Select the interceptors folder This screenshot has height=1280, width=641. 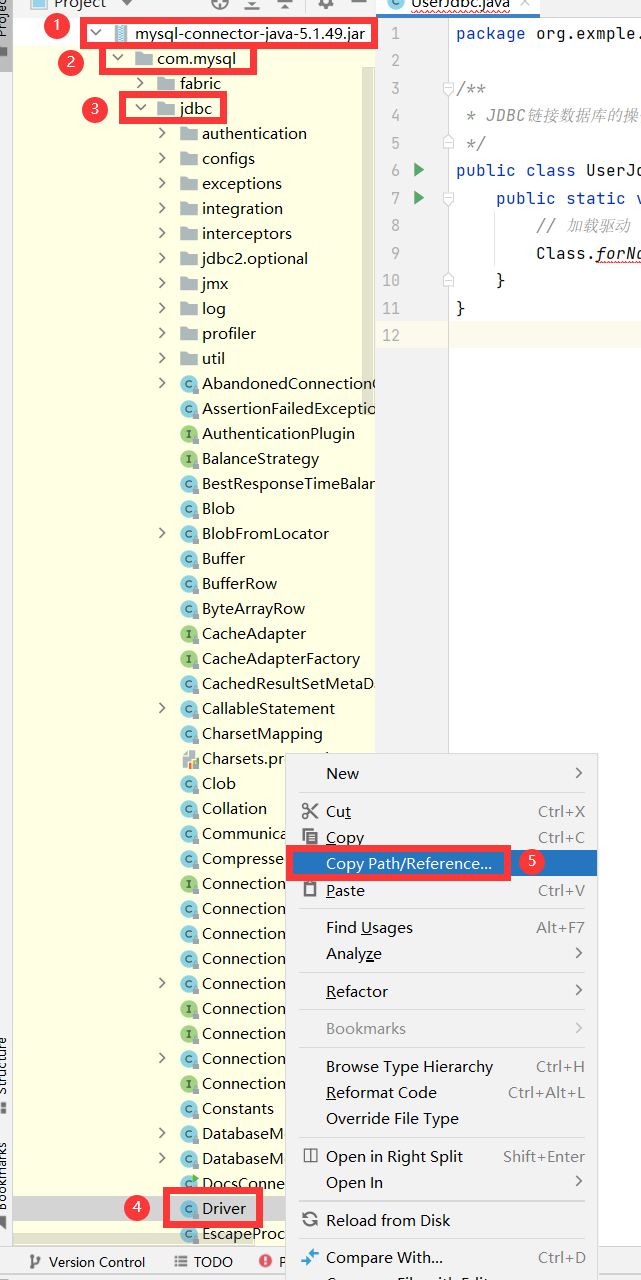tap(247, 233)
